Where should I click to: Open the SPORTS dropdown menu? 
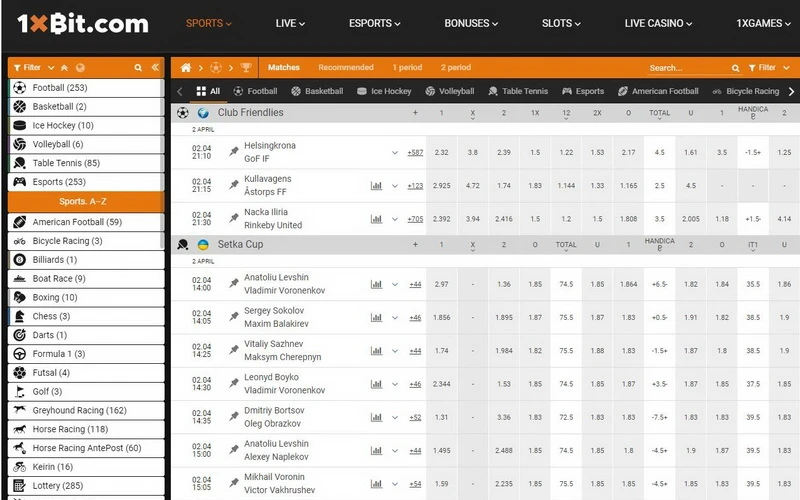[208, 23]
